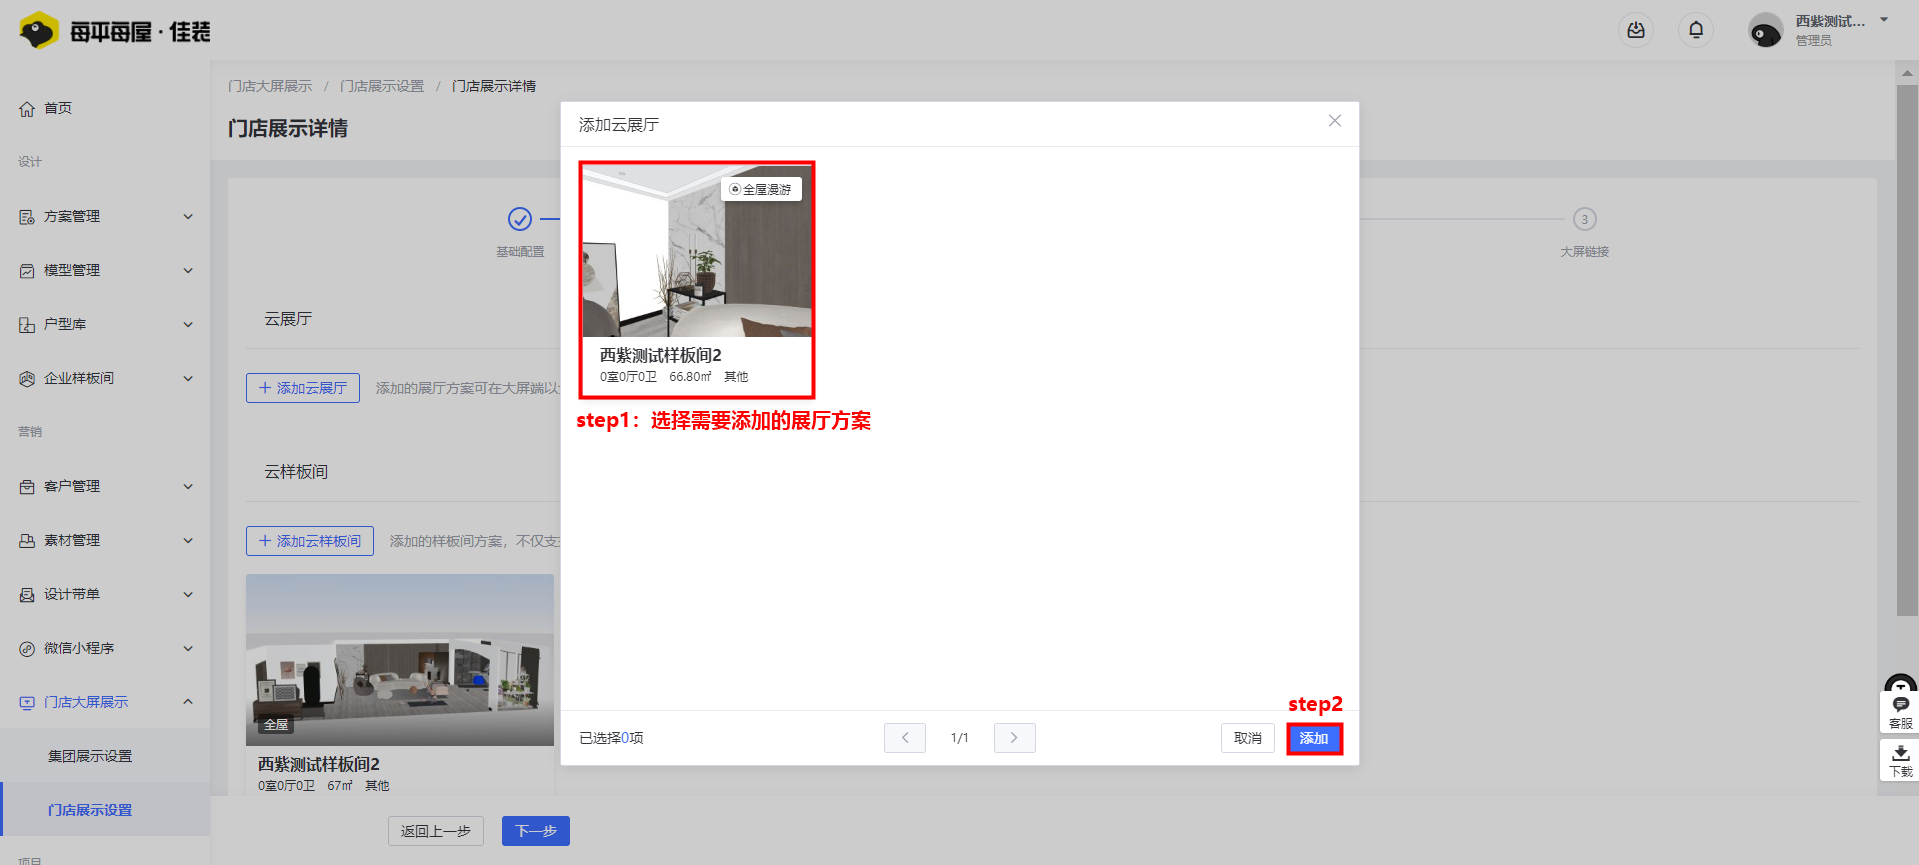Image resolution: width=1919 pixels, height=865 pixels.
Task: Expand the 设计带单 menu chevron
Action: point(188,595)
